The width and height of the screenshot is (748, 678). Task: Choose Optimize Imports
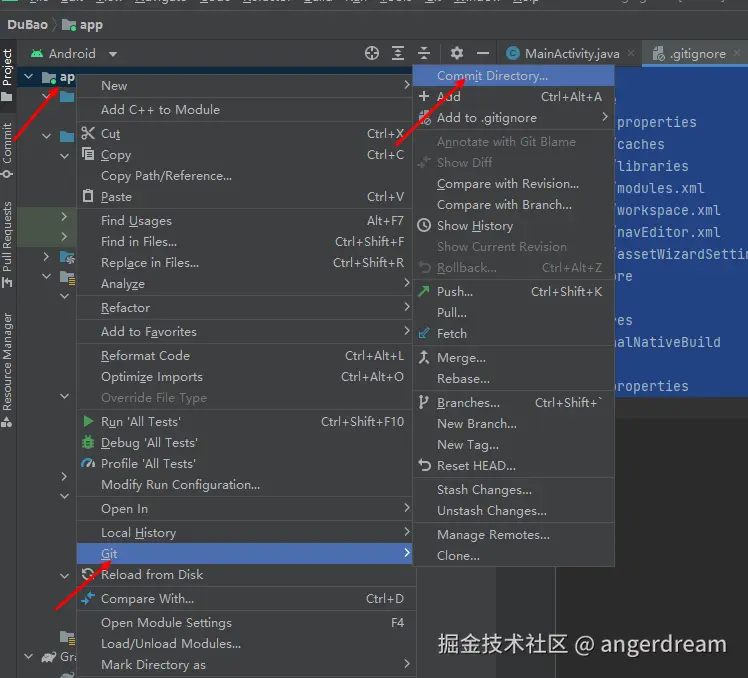244,376
